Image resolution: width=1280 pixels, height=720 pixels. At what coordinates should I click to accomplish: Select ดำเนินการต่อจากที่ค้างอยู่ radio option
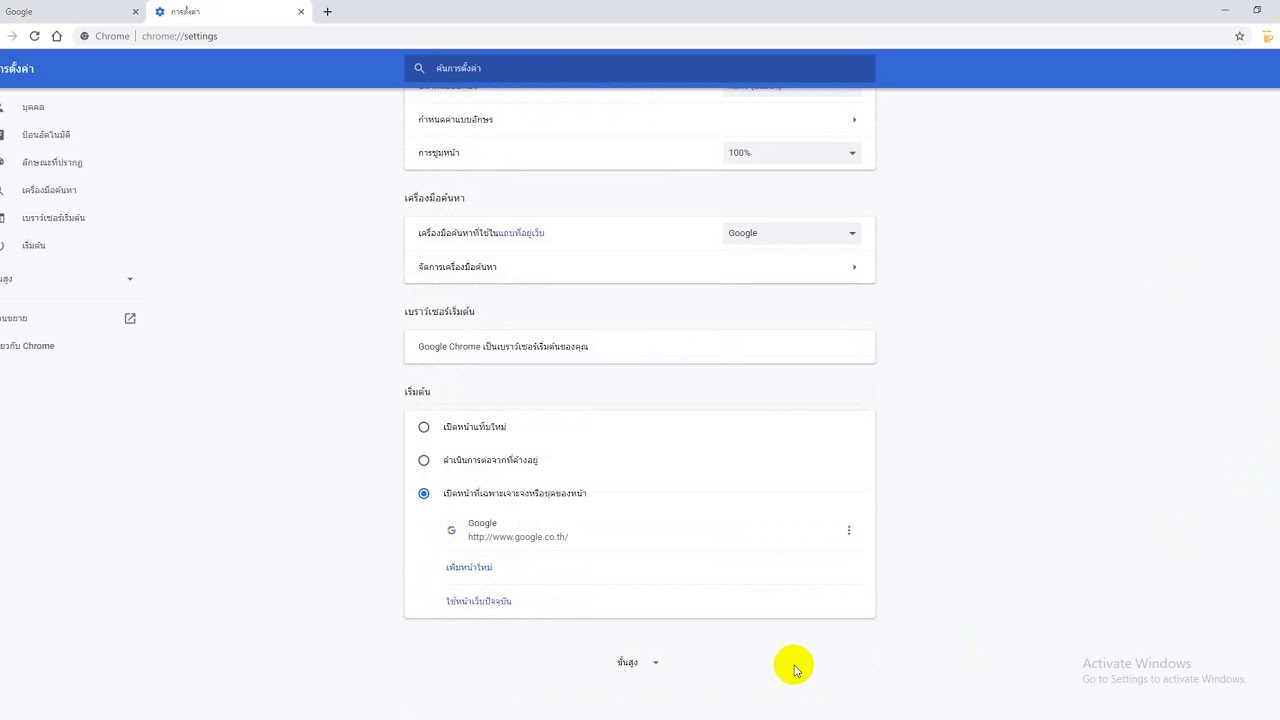(424, 460)
